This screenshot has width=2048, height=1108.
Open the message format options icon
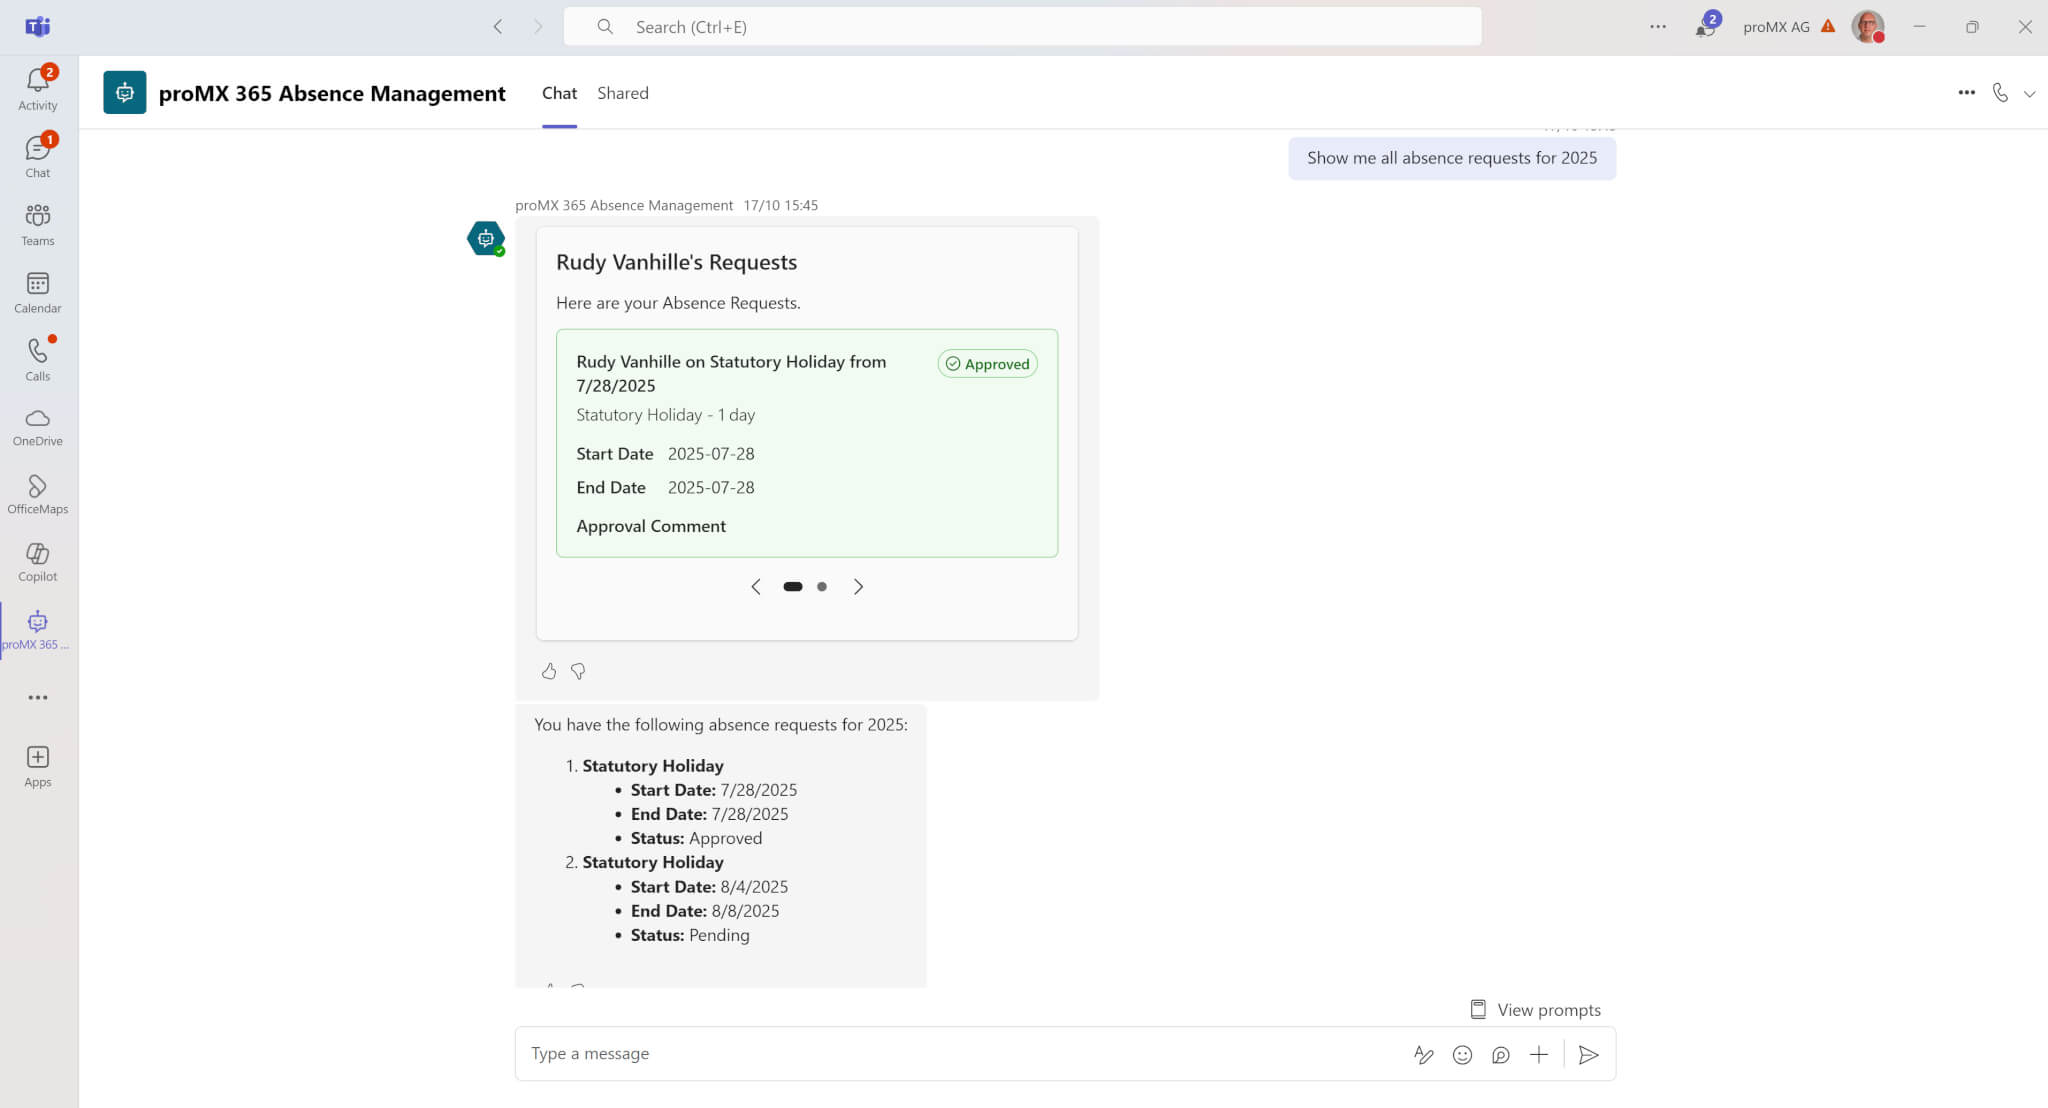(x=1423, y=1054)
